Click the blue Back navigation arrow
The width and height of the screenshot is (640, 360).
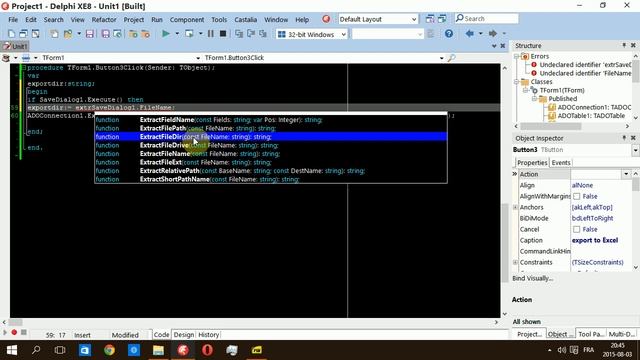click(469, 33)
